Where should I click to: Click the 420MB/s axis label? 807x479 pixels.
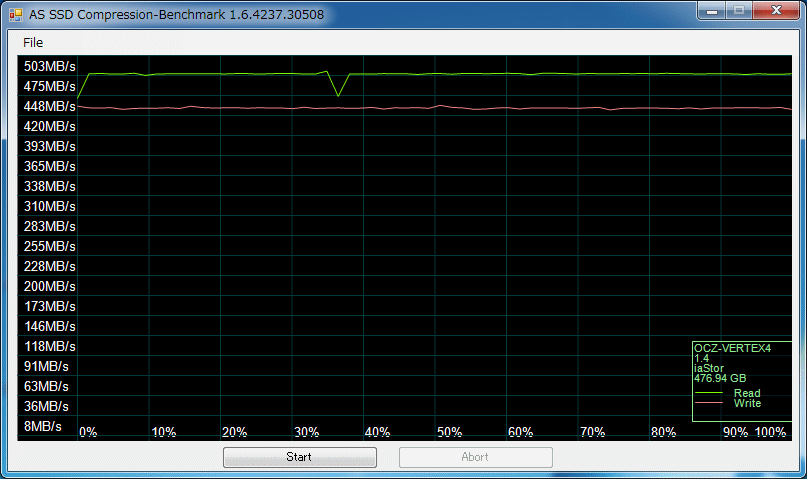pos(49,127)
